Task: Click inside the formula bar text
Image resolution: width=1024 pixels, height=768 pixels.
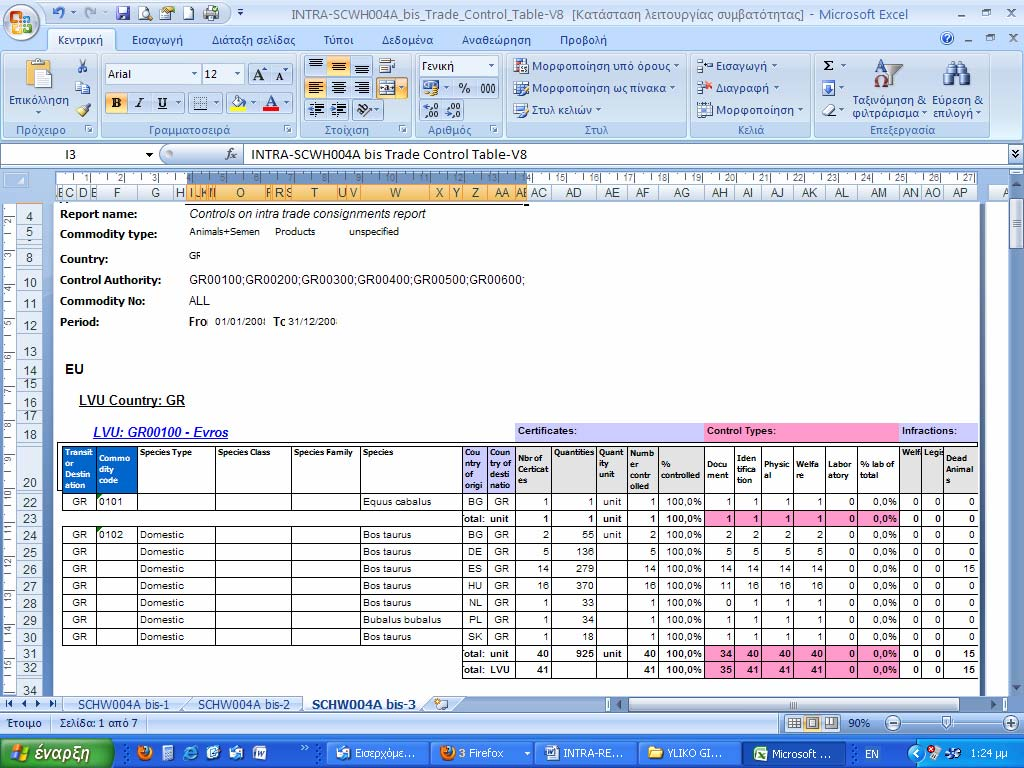Action: click(x=389, y=155)
